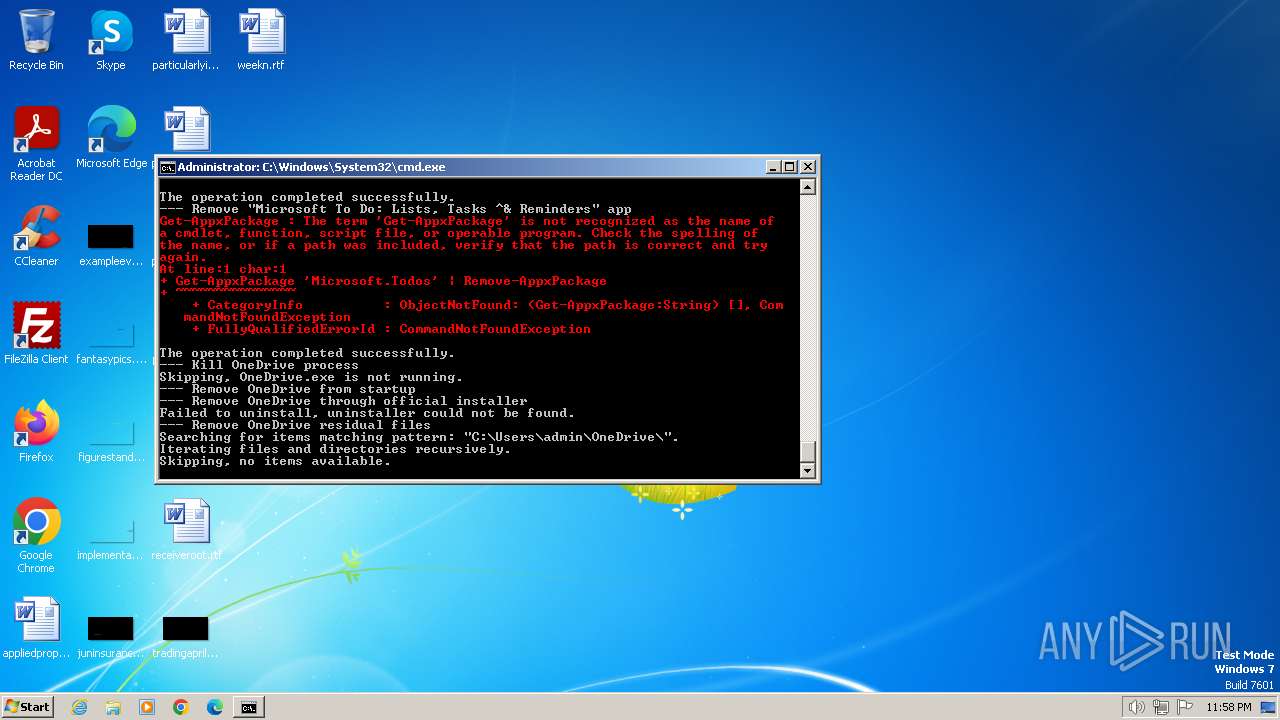Click the '--- Kill OneDrive process' line
The width and height of the screenshot is (1280, 720).
pyautogui.click(x=259, y=365)
